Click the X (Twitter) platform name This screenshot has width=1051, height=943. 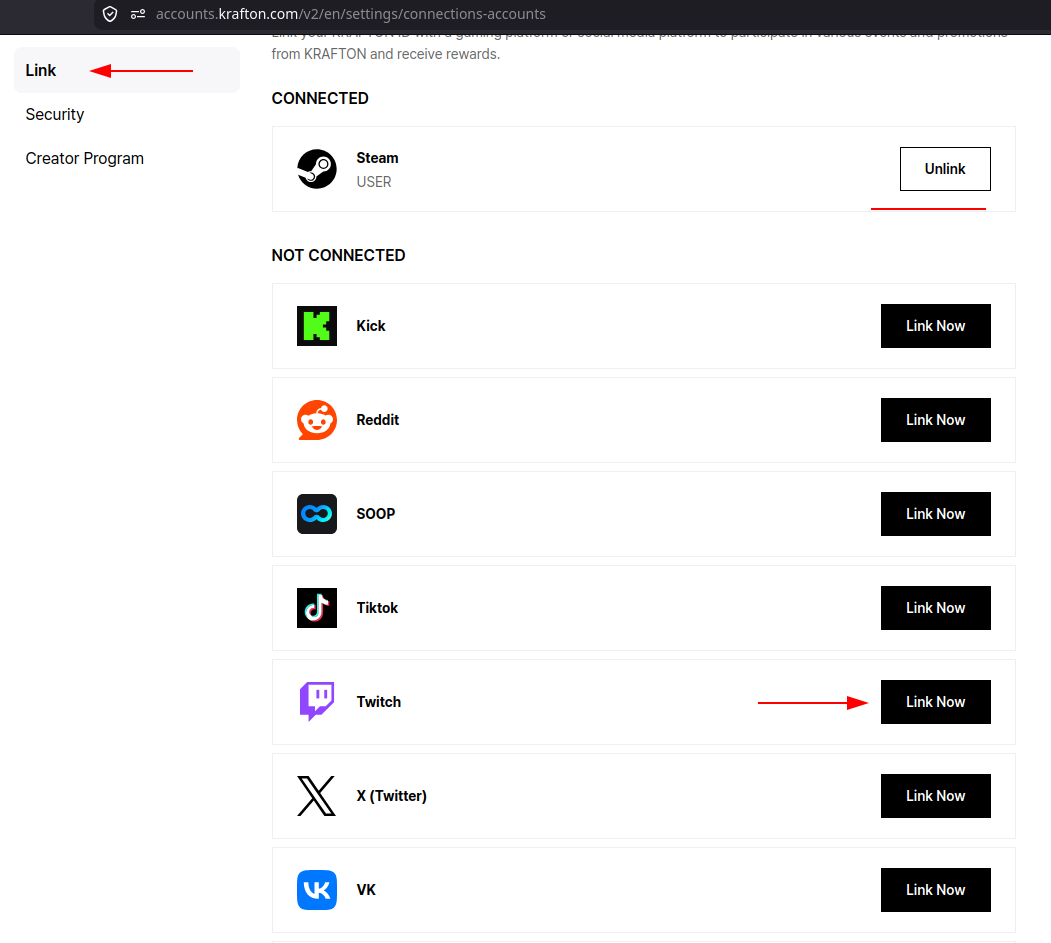(x=391, y=796)
